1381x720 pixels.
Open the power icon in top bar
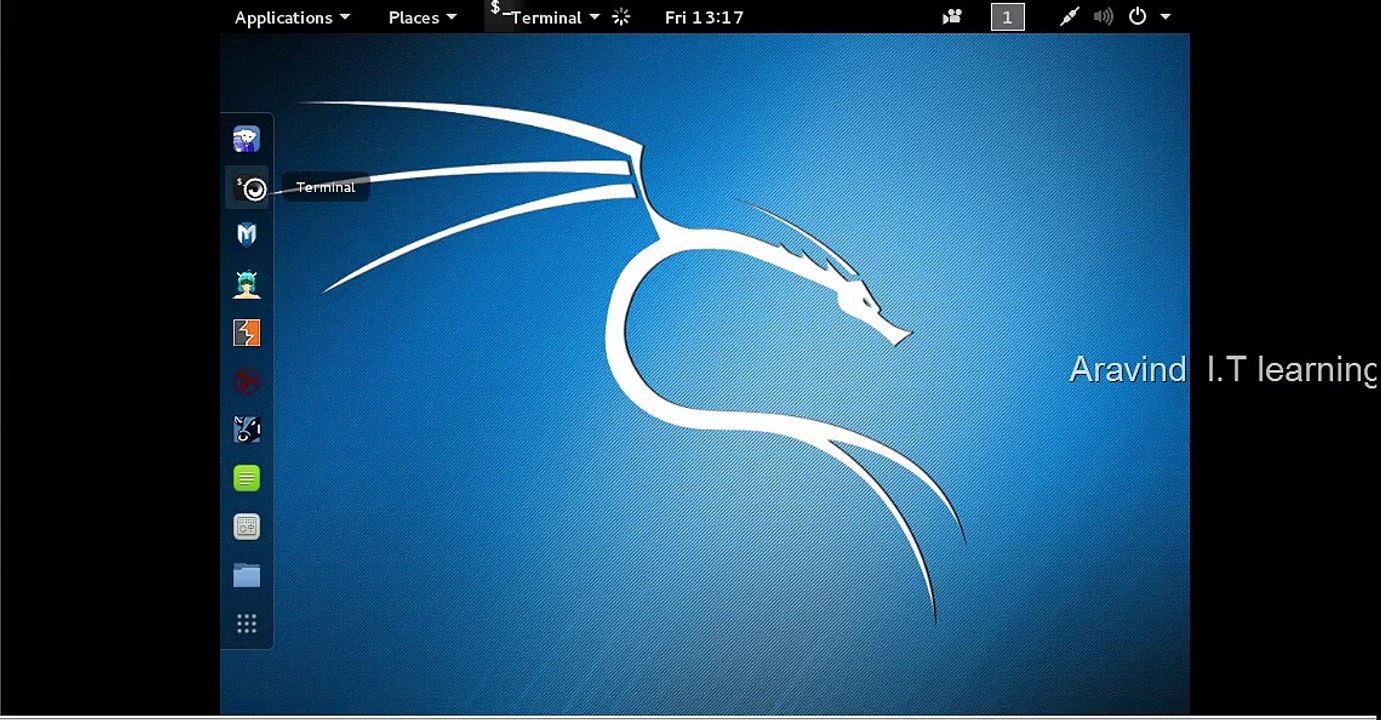[x=1137, y=17]
